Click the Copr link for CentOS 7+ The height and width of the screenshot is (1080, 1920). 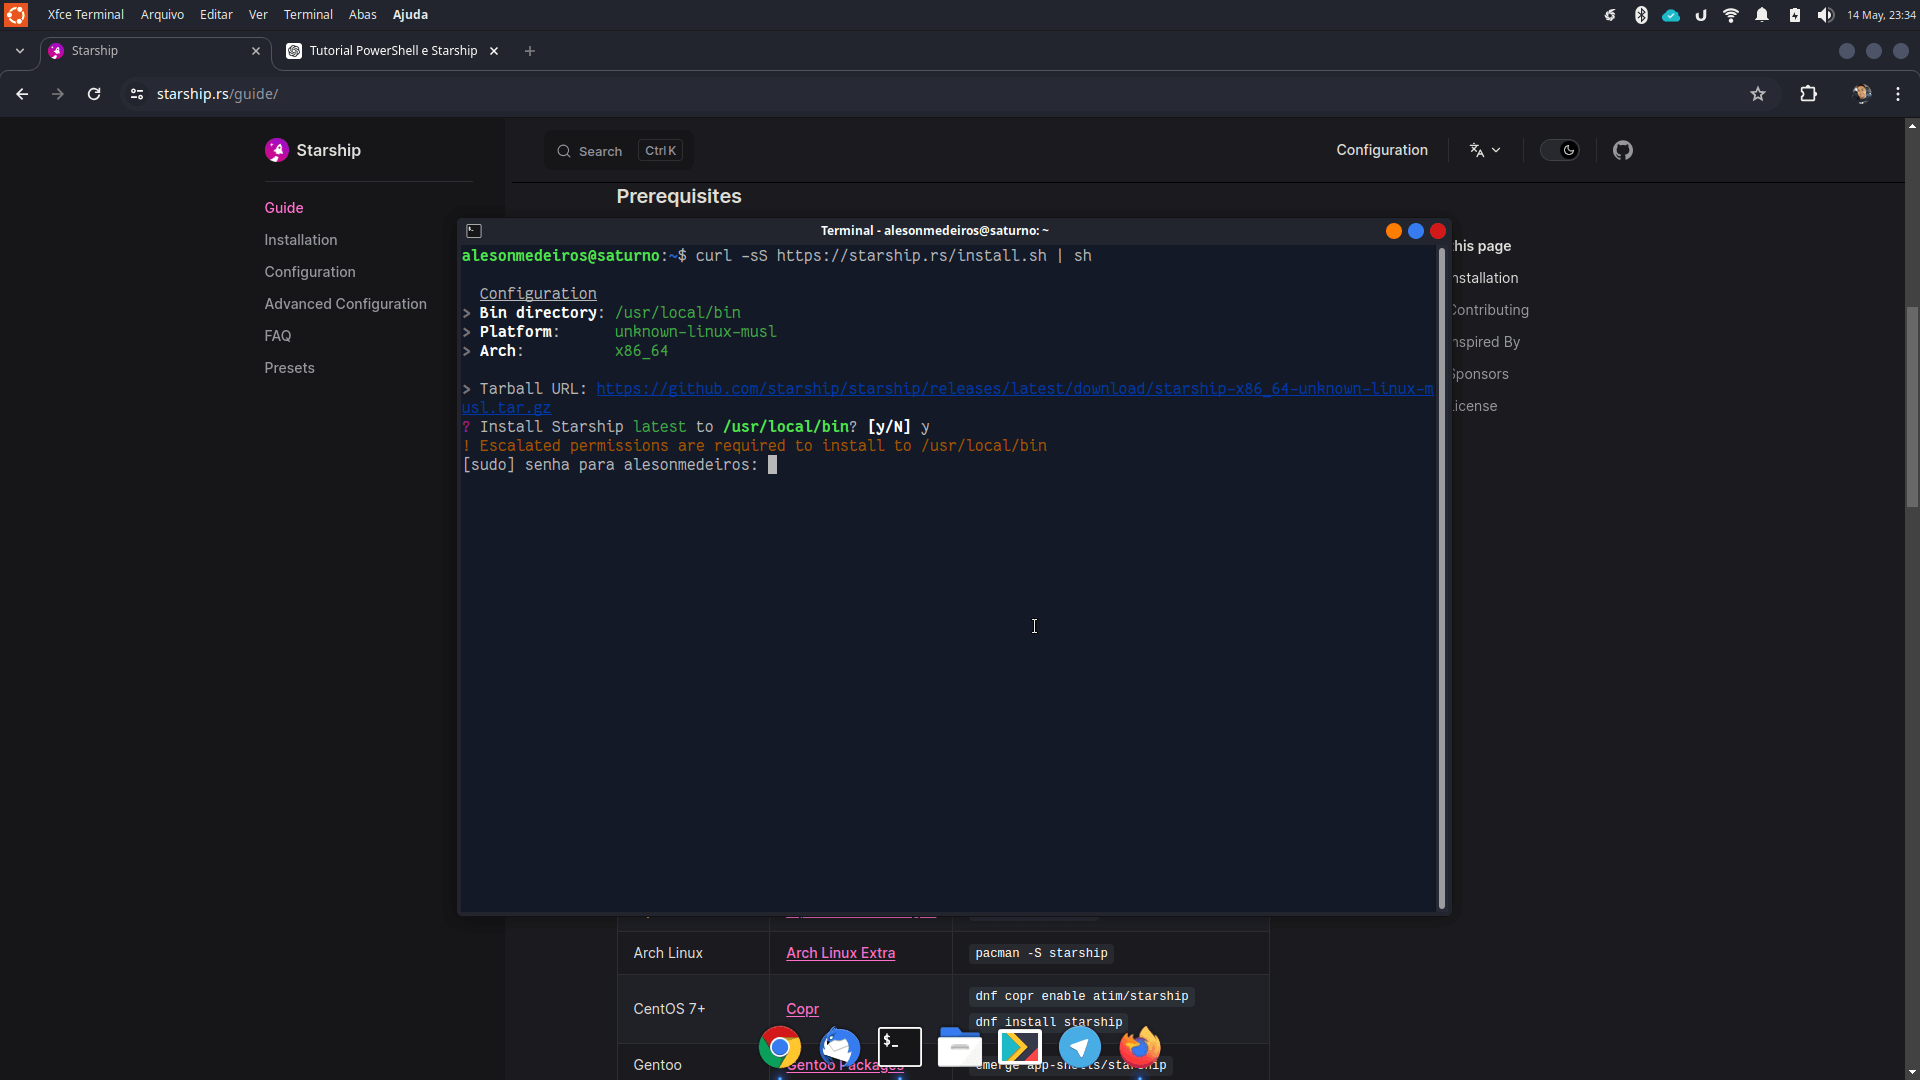(802, 1007)
